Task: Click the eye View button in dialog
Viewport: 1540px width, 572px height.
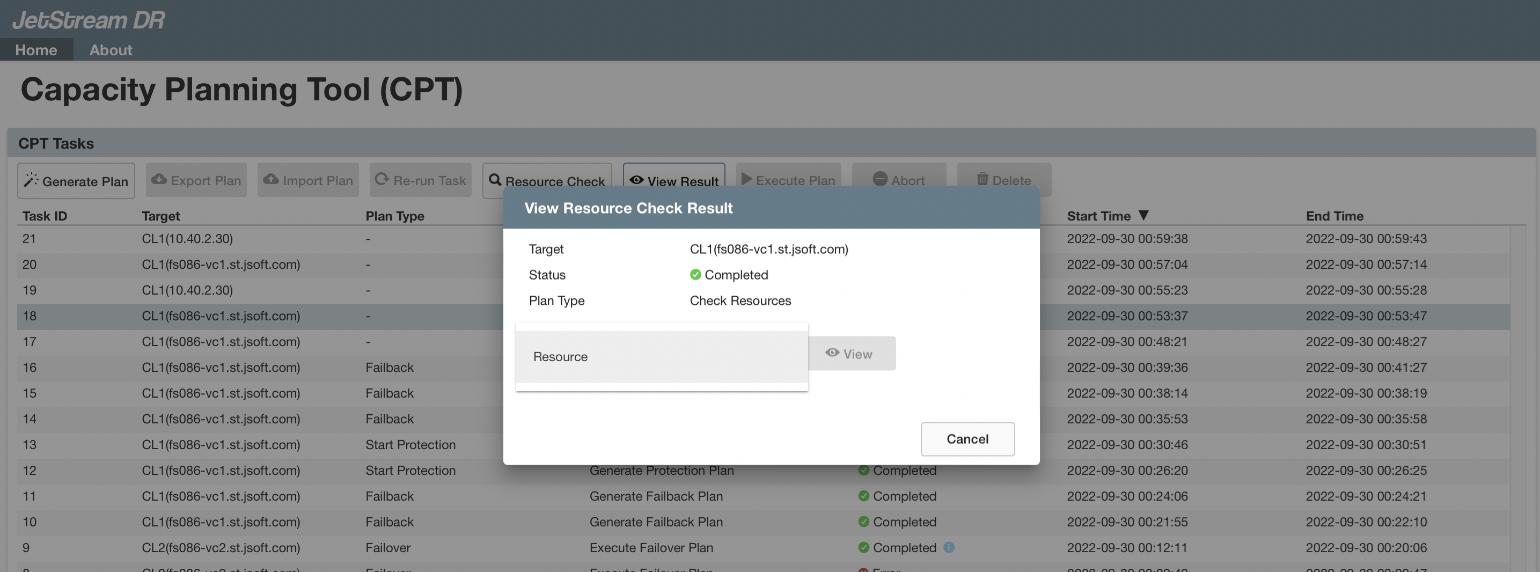Action: point(851,354)
